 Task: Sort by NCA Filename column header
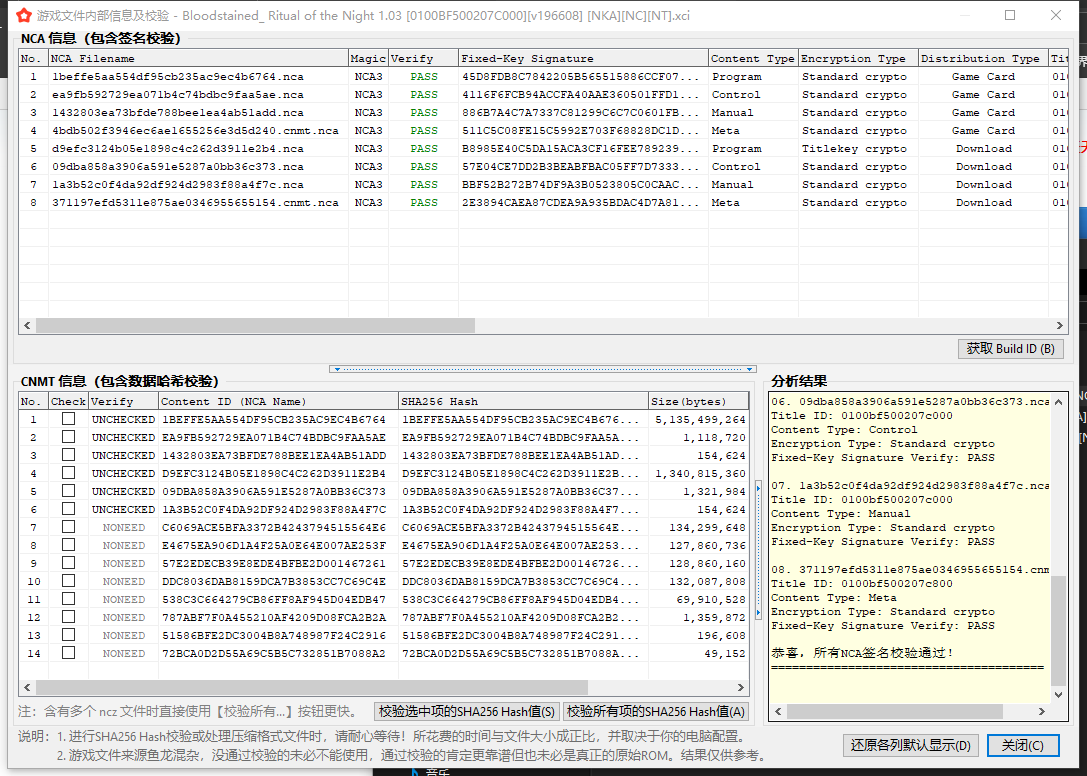(x=198, y=58)
